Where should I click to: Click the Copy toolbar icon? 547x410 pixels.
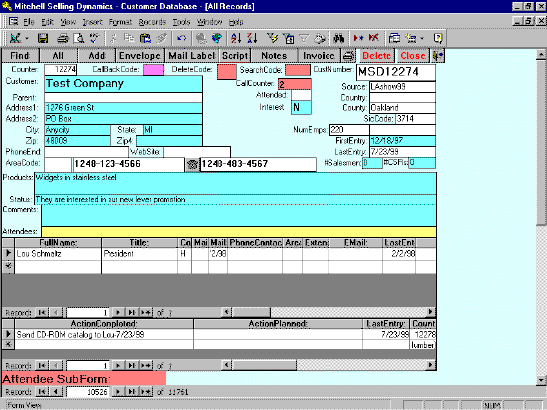pyautogui.click(x=129, y=38)
